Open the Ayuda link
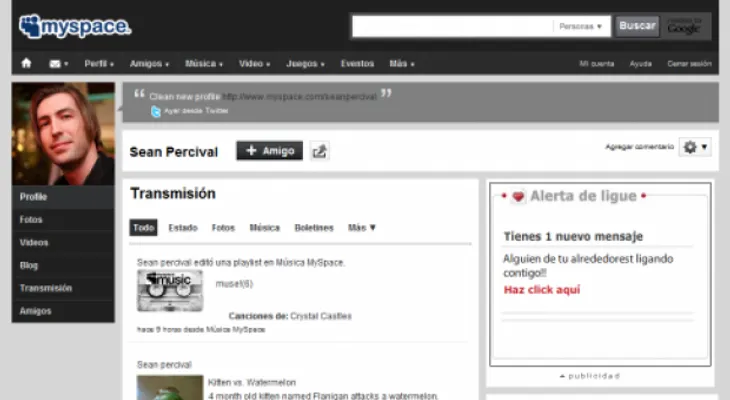 (641, 64)
